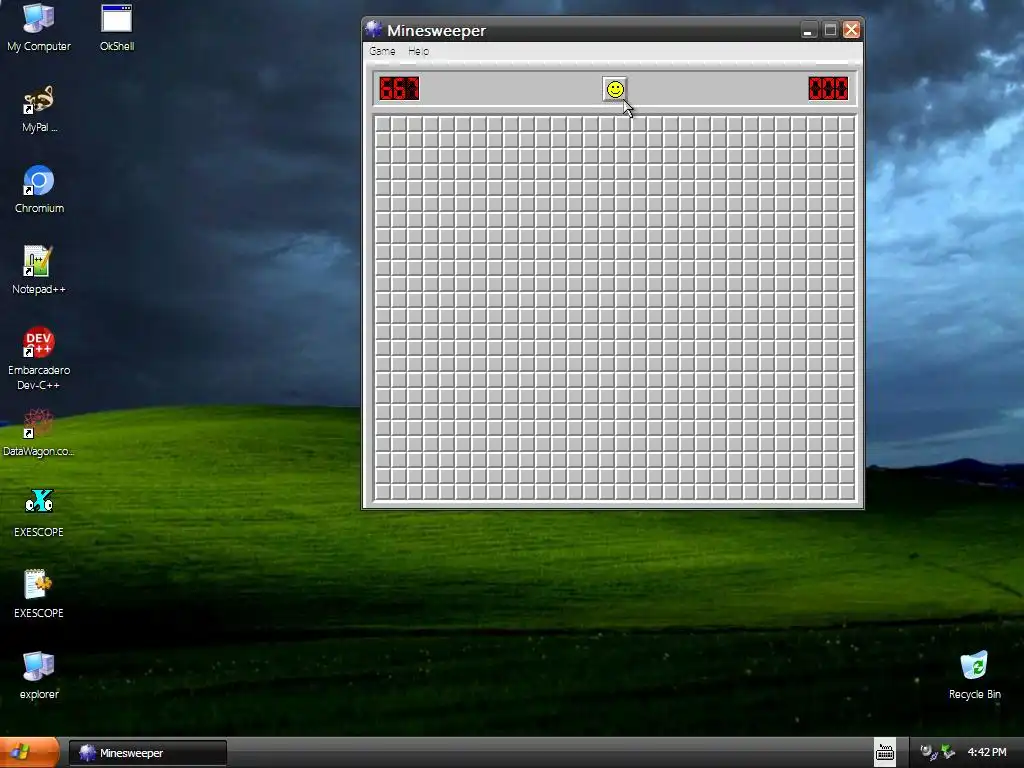Click the timer display in Minesweeper

pos(828,89)
